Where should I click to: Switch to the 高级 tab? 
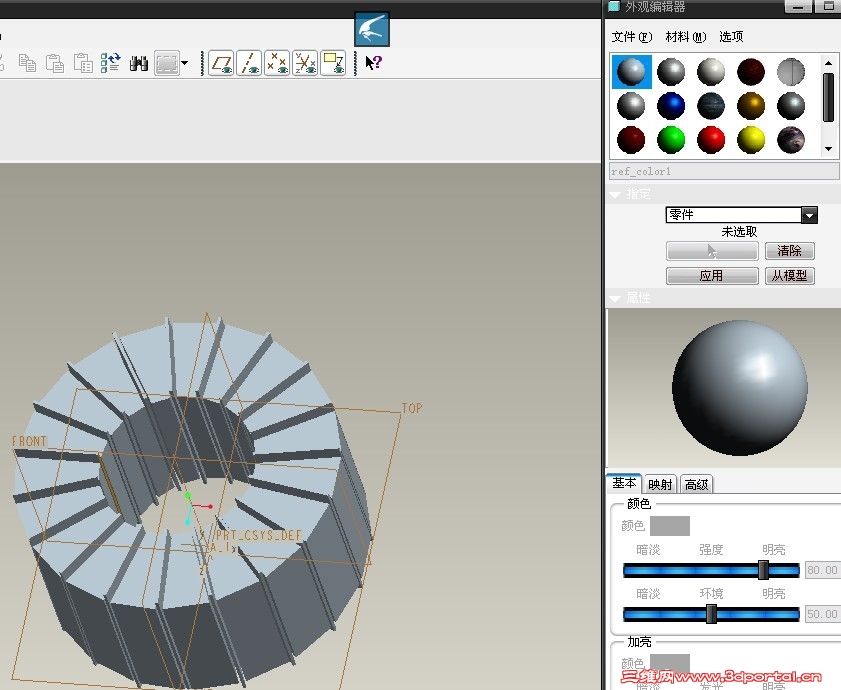point(696,485)
